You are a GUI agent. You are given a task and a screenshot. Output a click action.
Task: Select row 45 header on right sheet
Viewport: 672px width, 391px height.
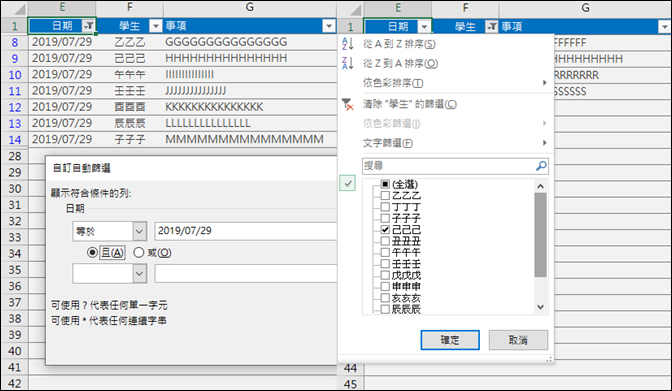point(351,384)
